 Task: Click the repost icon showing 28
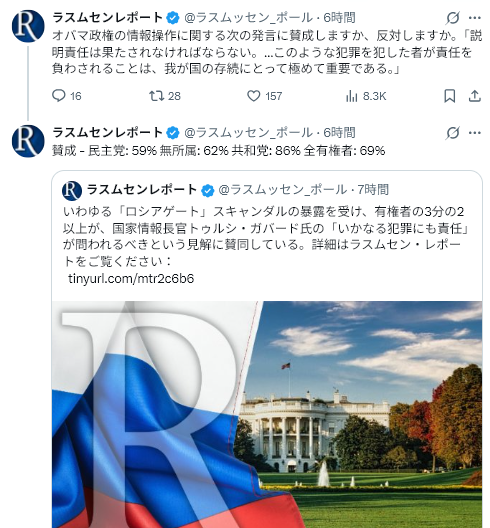pos(156,96)
